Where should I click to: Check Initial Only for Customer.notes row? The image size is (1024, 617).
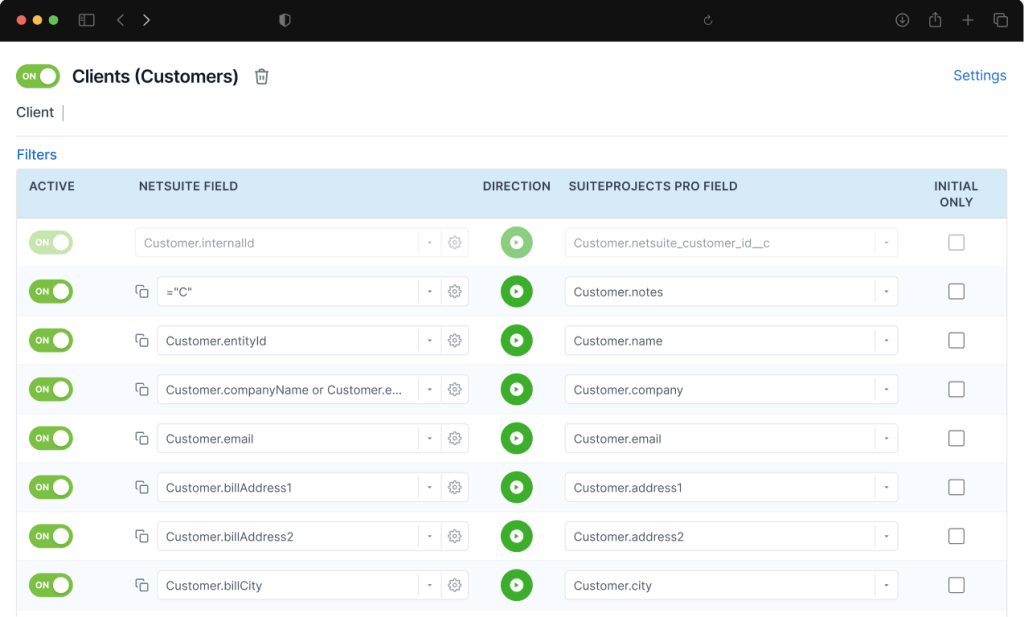click(x=956, y=291)
